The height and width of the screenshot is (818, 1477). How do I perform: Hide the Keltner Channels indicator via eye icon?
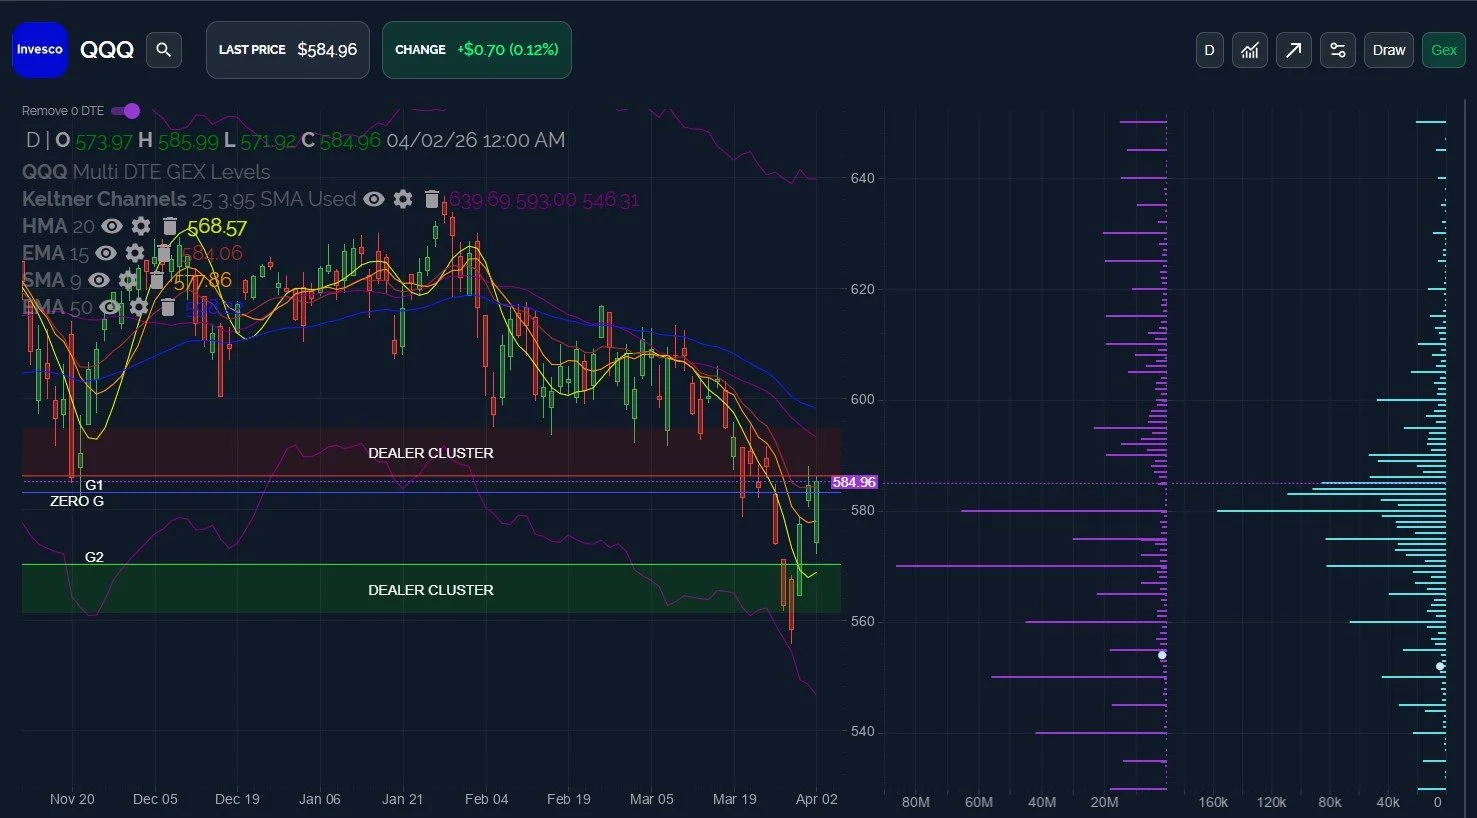[374, 199]
